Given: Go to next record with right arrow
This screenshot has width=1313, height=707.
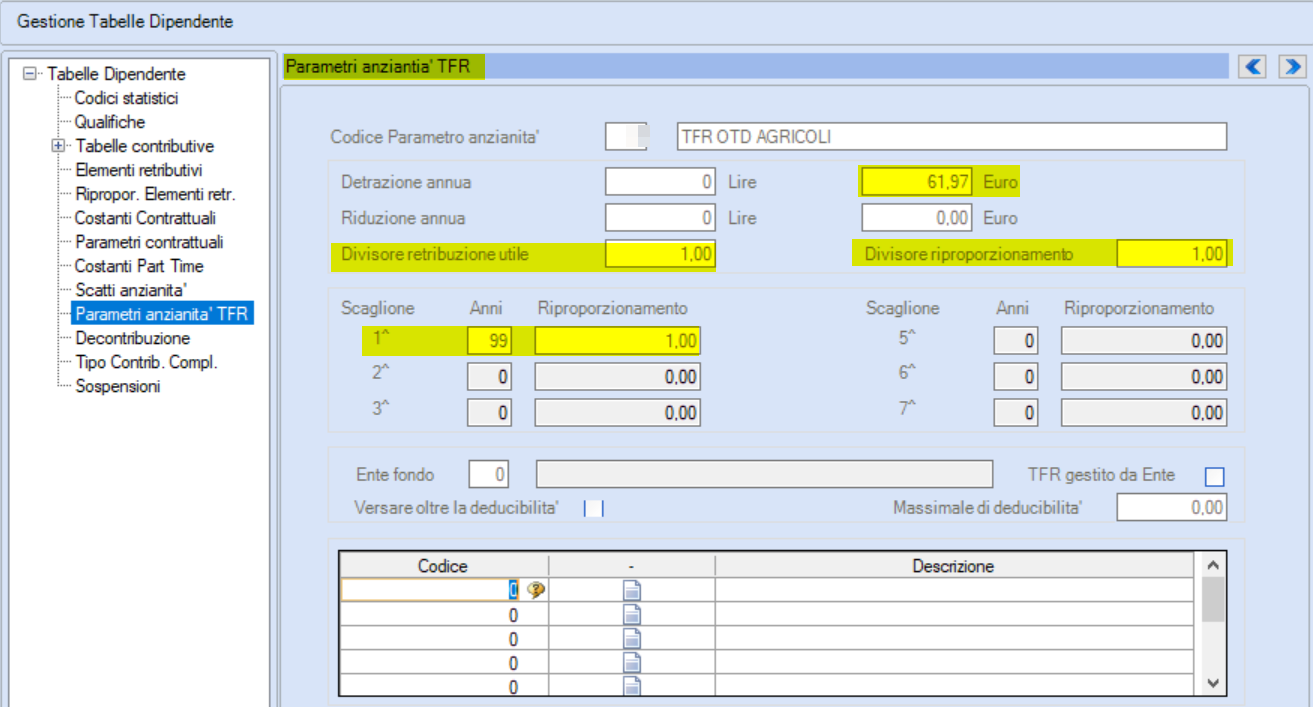Looking at the screenshot, I should (1291, 66).
